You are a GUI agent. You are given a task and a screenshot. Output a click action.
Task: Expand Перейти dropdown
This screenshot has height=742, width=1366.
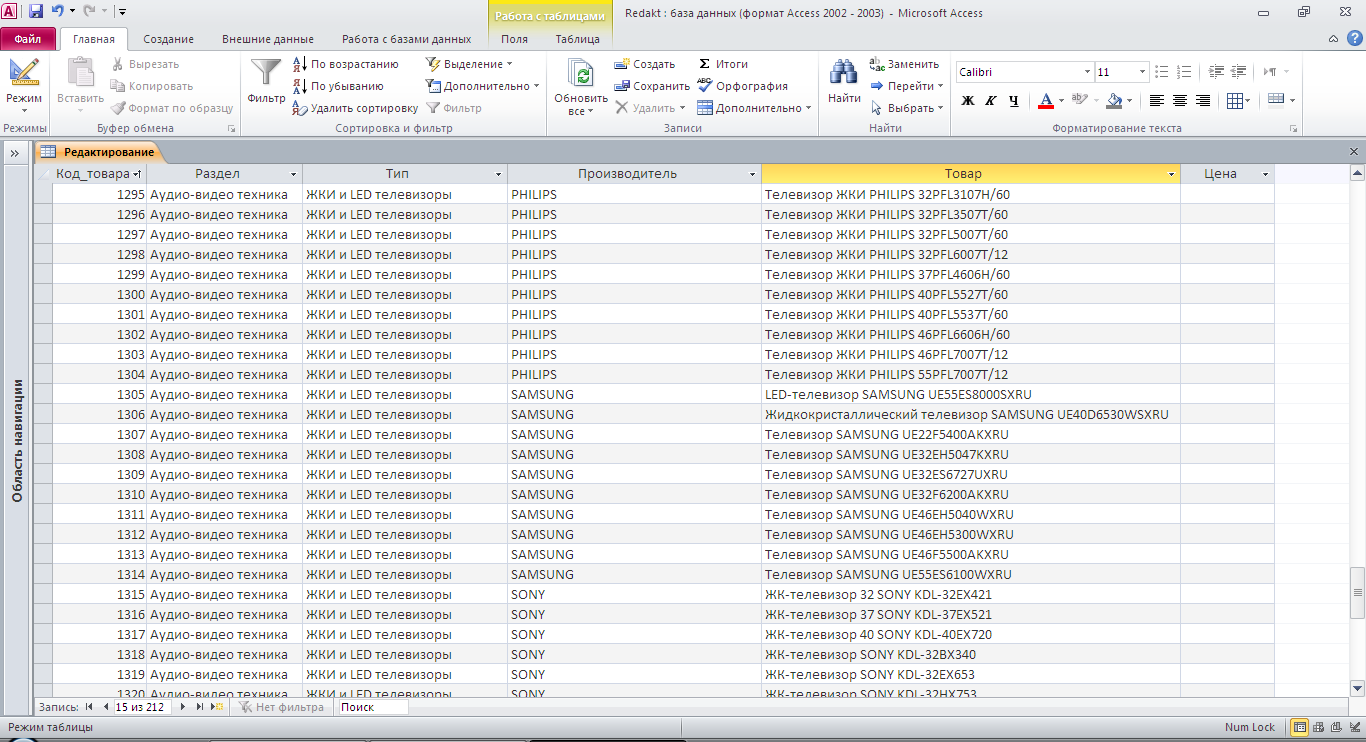click(x=907, y=86)
